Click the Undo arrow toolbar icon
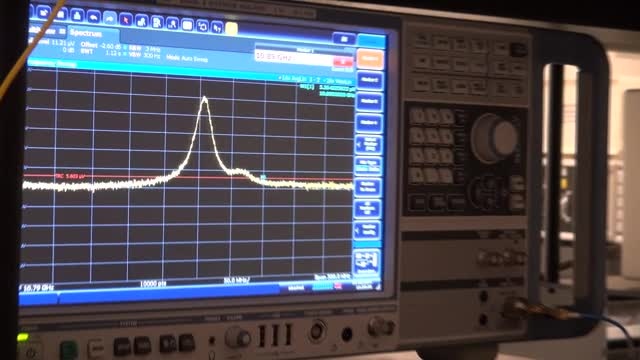640x360 pixels. click(x=93, y=17)
